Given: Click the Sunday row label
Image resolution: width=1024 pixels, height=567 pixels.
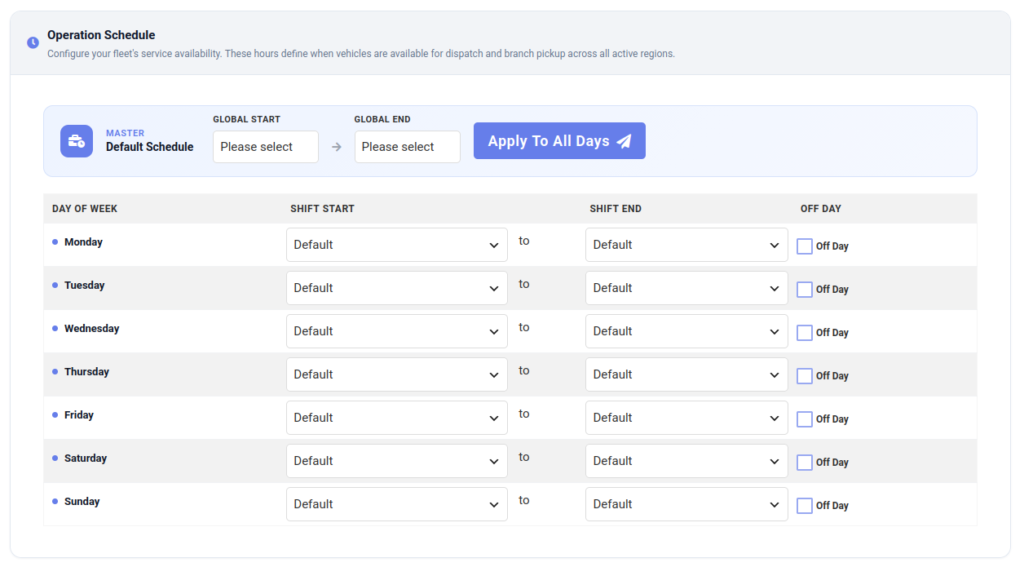Looking at the screenshot, I should coord(82,502).
